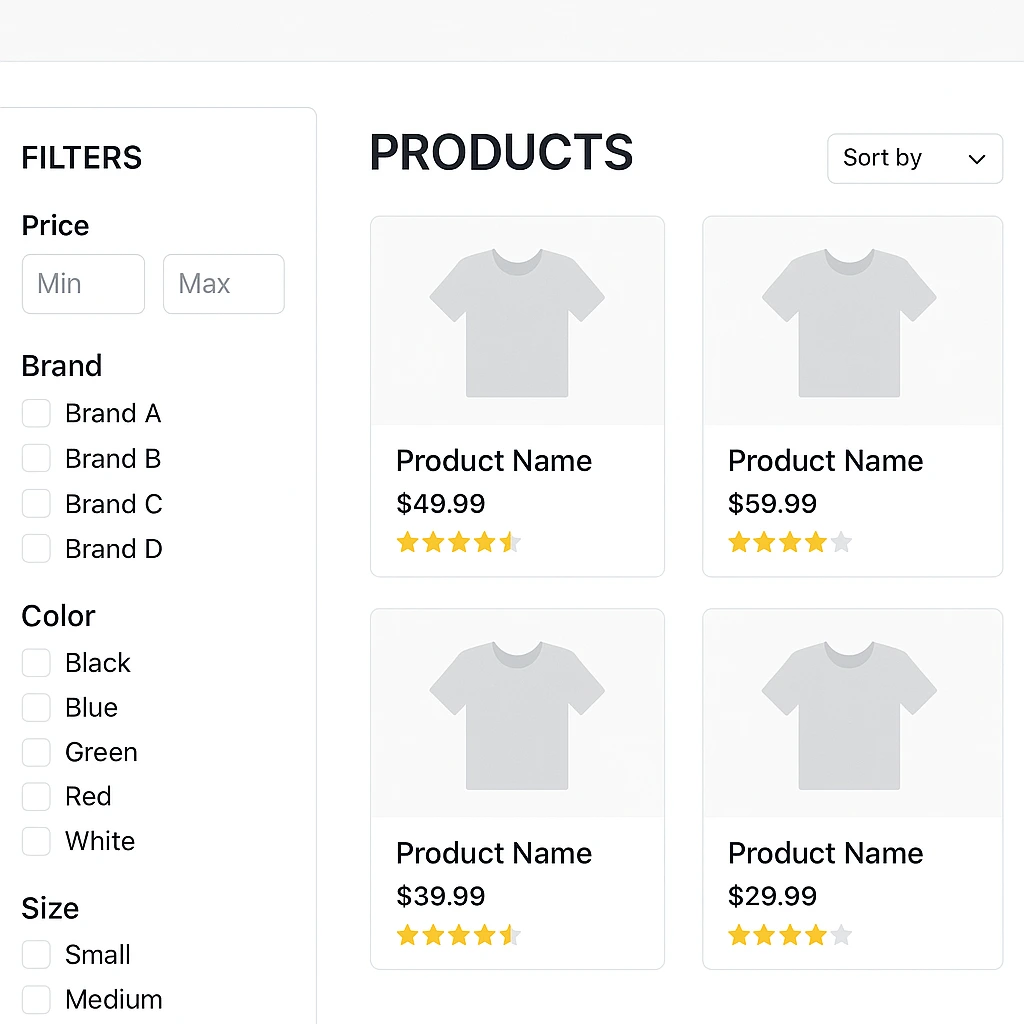Toggle the Small size checkbox
The width and height of the screenshot is (1024, 1024).
(x=36, y=955)
